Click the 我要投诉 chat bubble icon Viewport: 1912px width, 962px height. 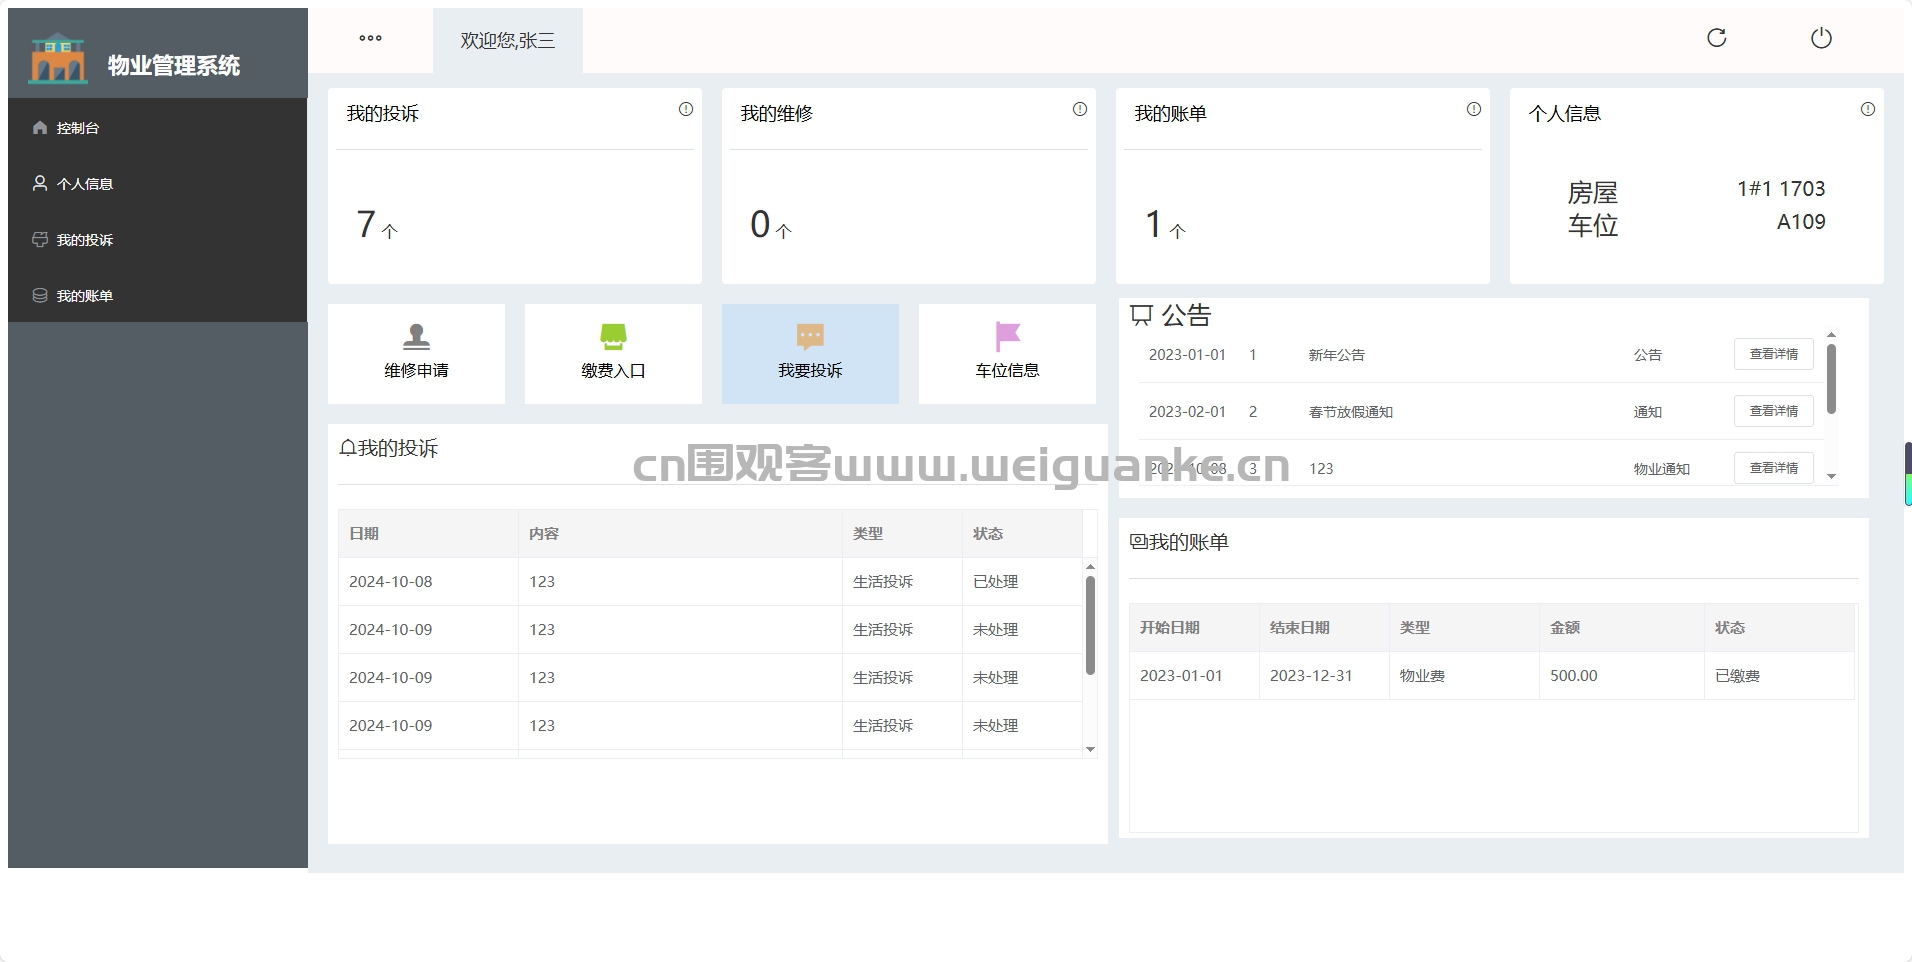coord(810,336)
